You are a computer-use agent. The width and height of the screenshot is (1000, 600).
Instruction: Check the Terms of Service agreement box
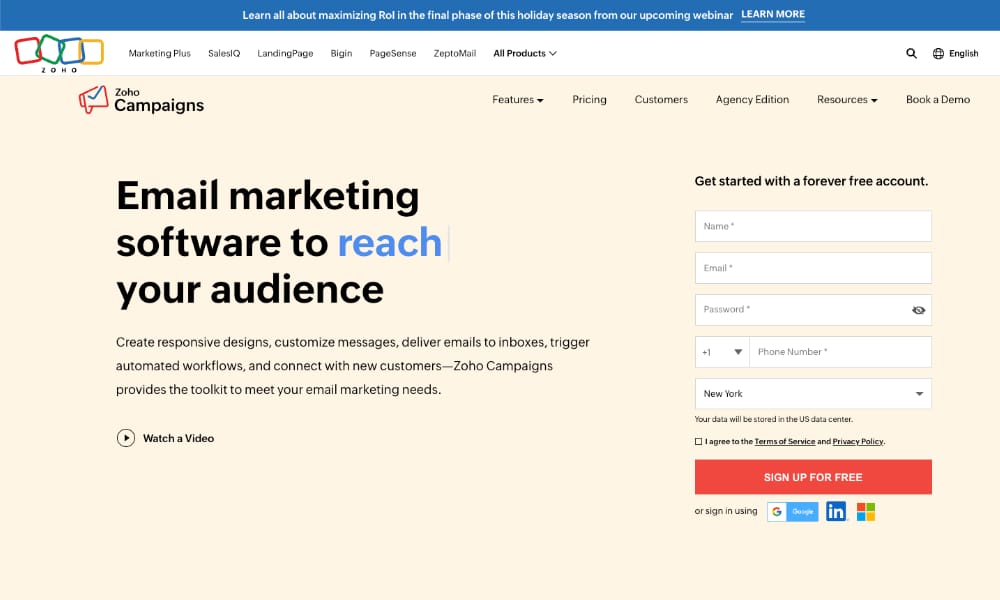coord(698,441)
